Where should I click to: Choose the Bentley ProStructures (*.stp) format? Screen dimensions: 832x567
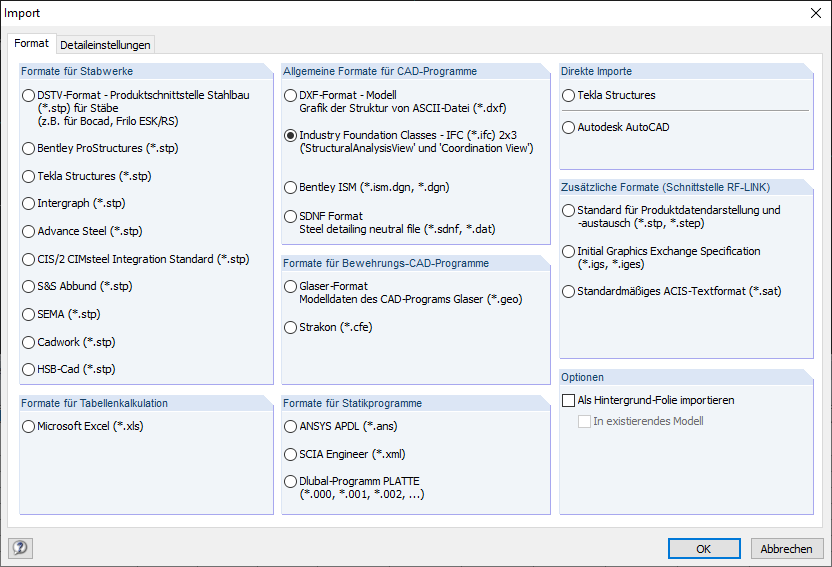[x=28, y=148]
